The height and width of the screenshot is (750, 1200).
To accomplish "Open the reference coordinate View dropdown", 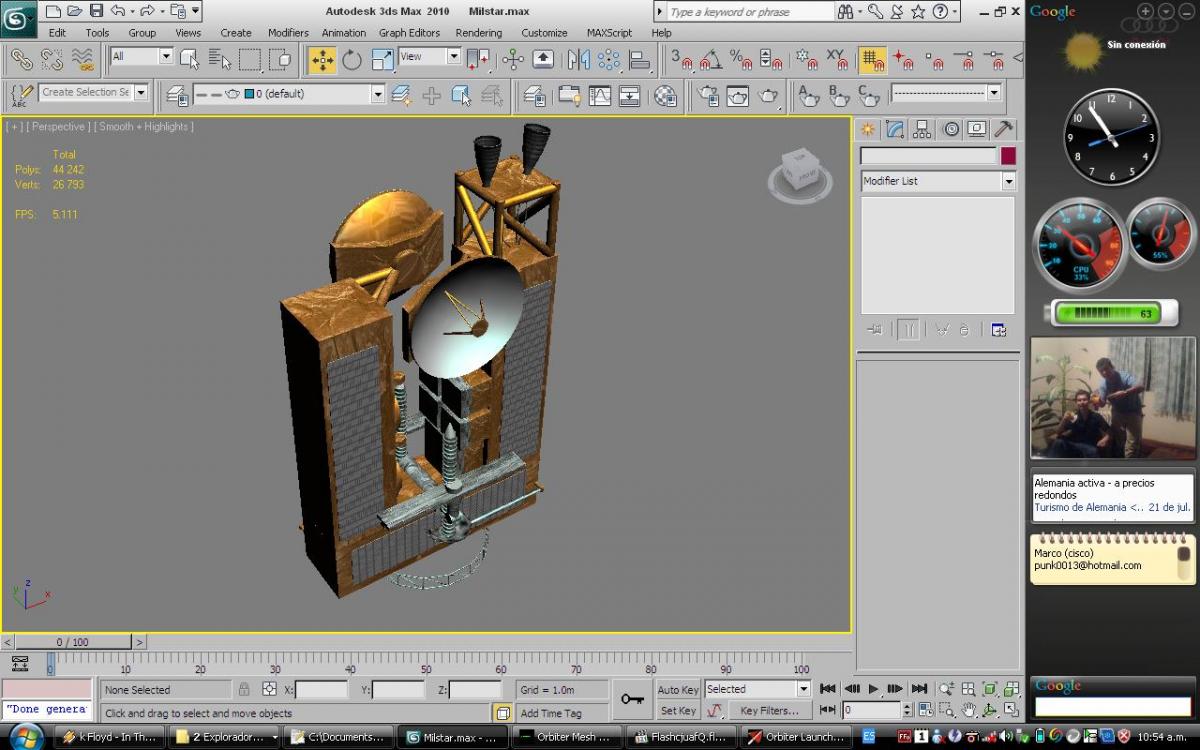I will (429, 57).
